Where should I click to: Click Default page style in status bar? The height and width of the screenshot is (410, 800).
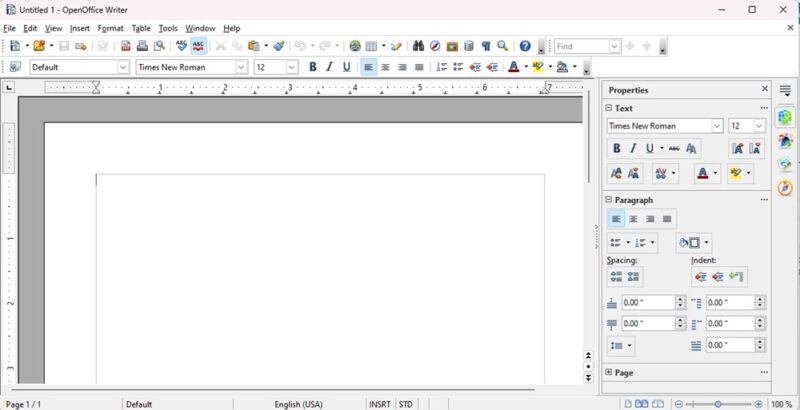click(139, 404)
